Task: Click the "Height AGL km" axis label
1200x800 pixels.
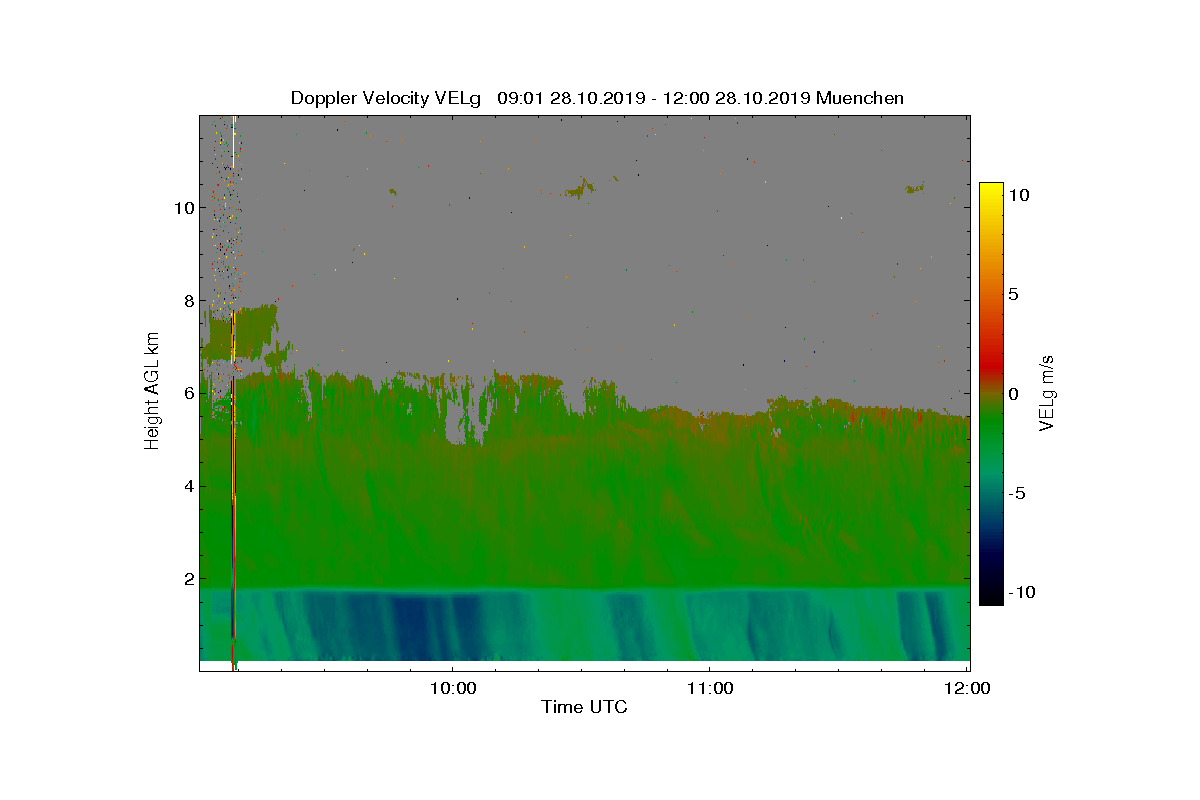Action: click(x=152, y=392)
